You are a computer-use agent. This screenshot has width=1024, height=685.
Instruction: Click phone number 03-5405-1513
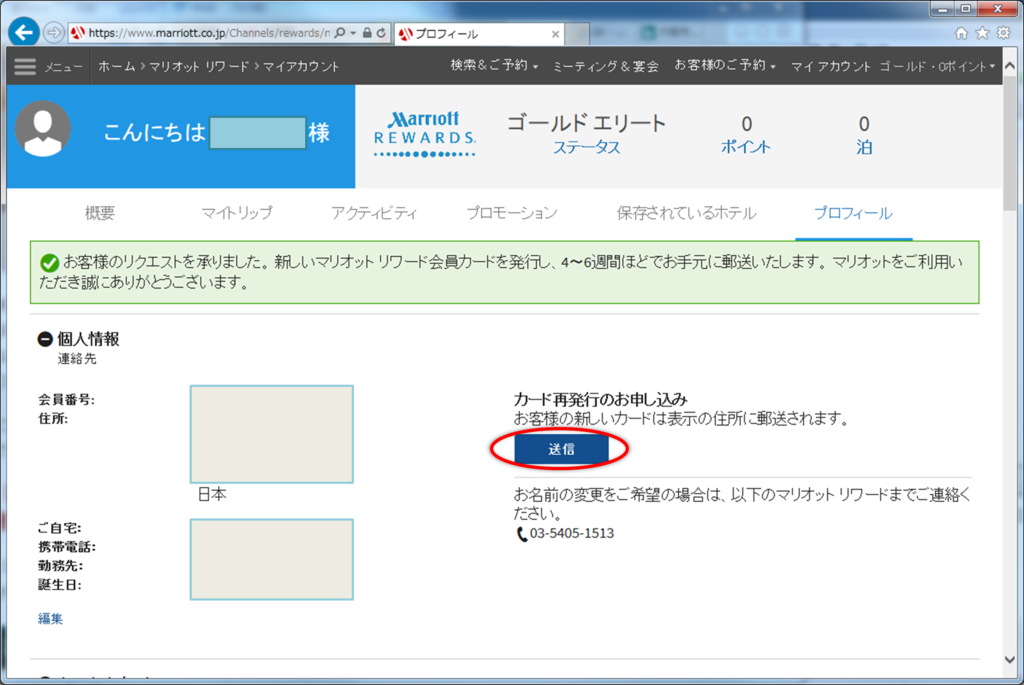coord(571,534)
